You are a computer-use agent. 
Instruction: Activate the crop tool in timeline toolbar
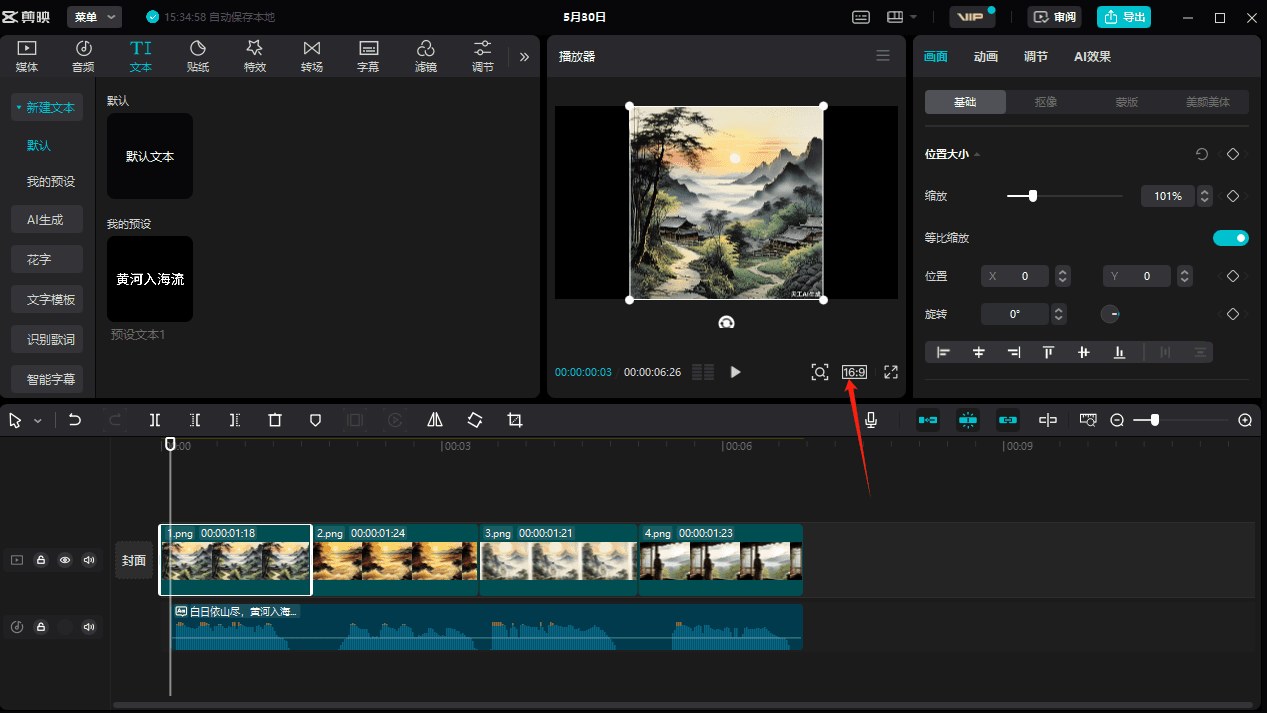click(x=515, y=420)
